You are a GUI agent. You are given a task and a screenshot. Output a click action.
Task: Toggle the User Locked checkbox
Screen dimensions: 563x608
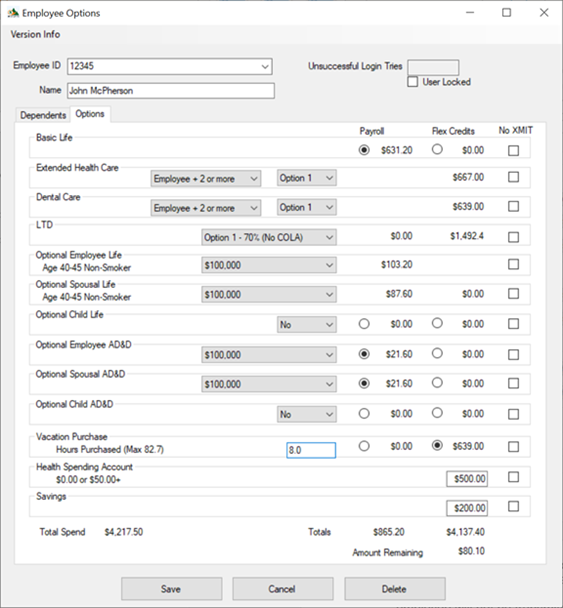pos(413,82)
